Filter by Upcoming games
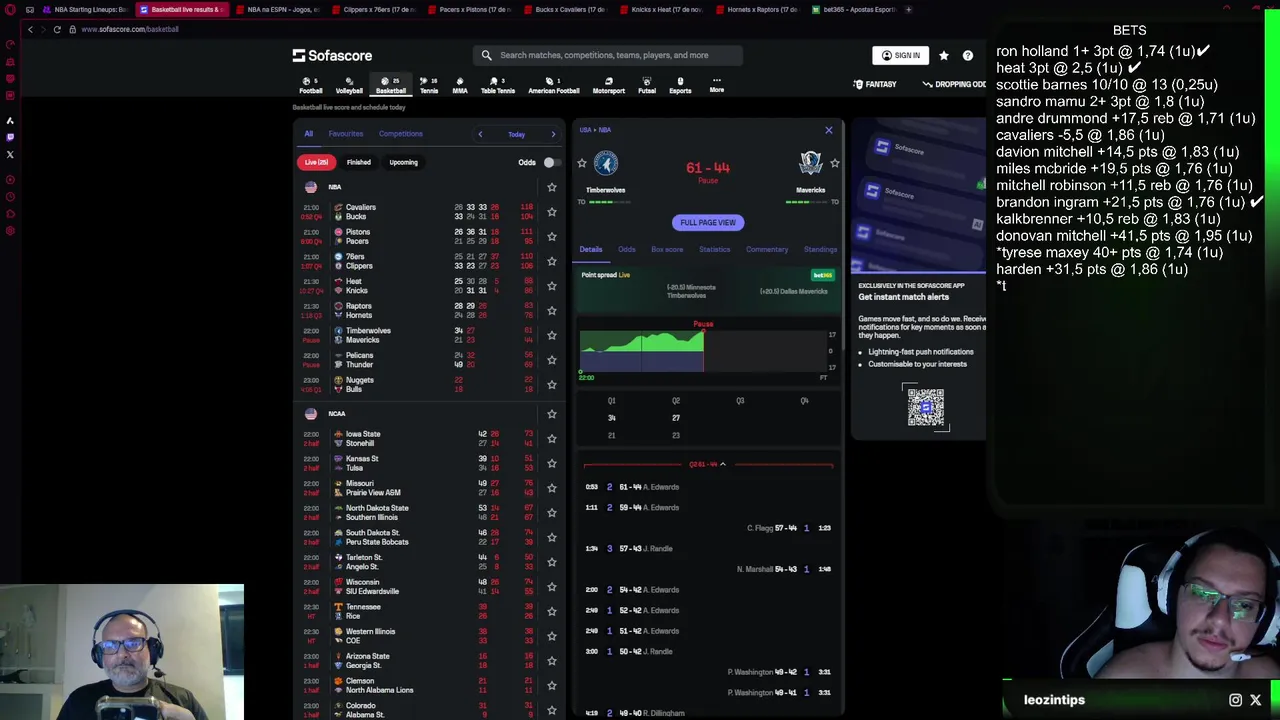 pos(403,162)
